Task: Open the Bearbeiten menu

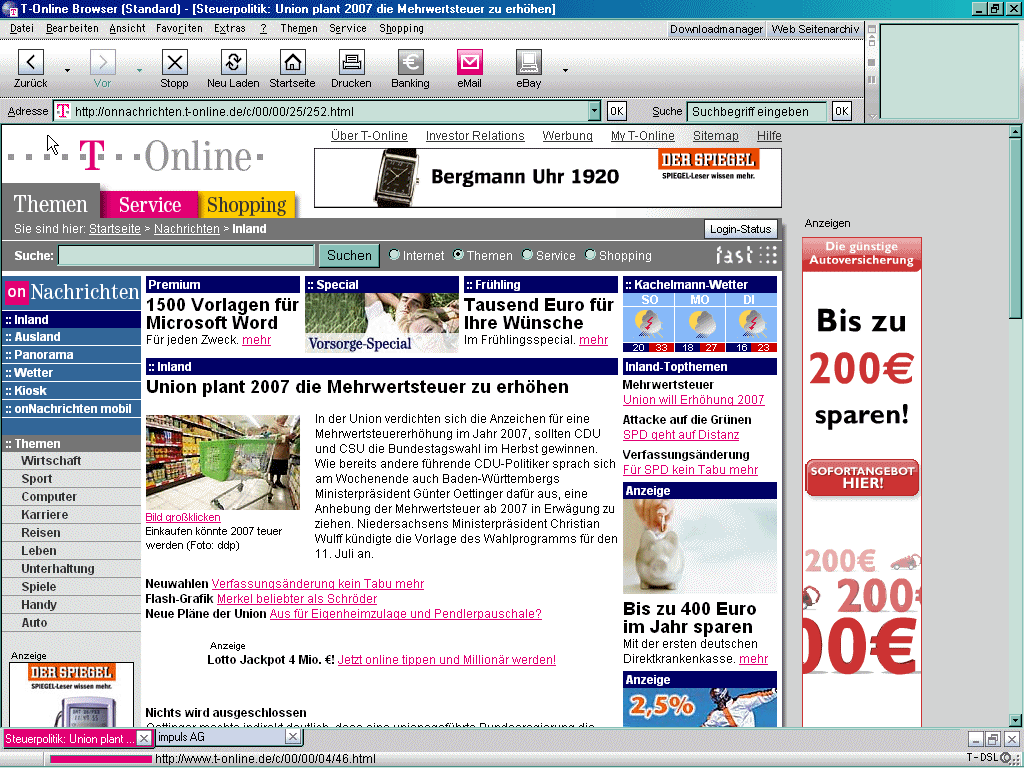Action: coord(72,28)
